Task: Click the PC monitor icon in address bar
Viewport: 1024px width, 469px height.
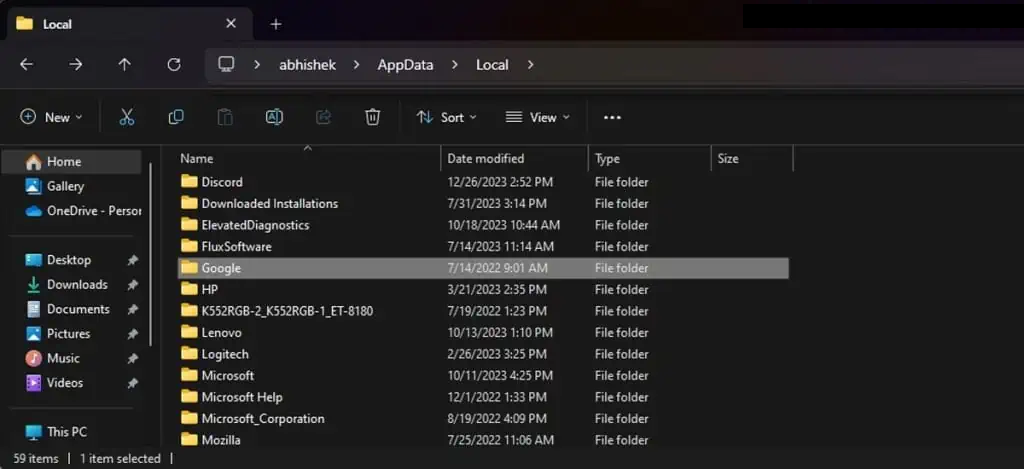Action: [227, 64]
